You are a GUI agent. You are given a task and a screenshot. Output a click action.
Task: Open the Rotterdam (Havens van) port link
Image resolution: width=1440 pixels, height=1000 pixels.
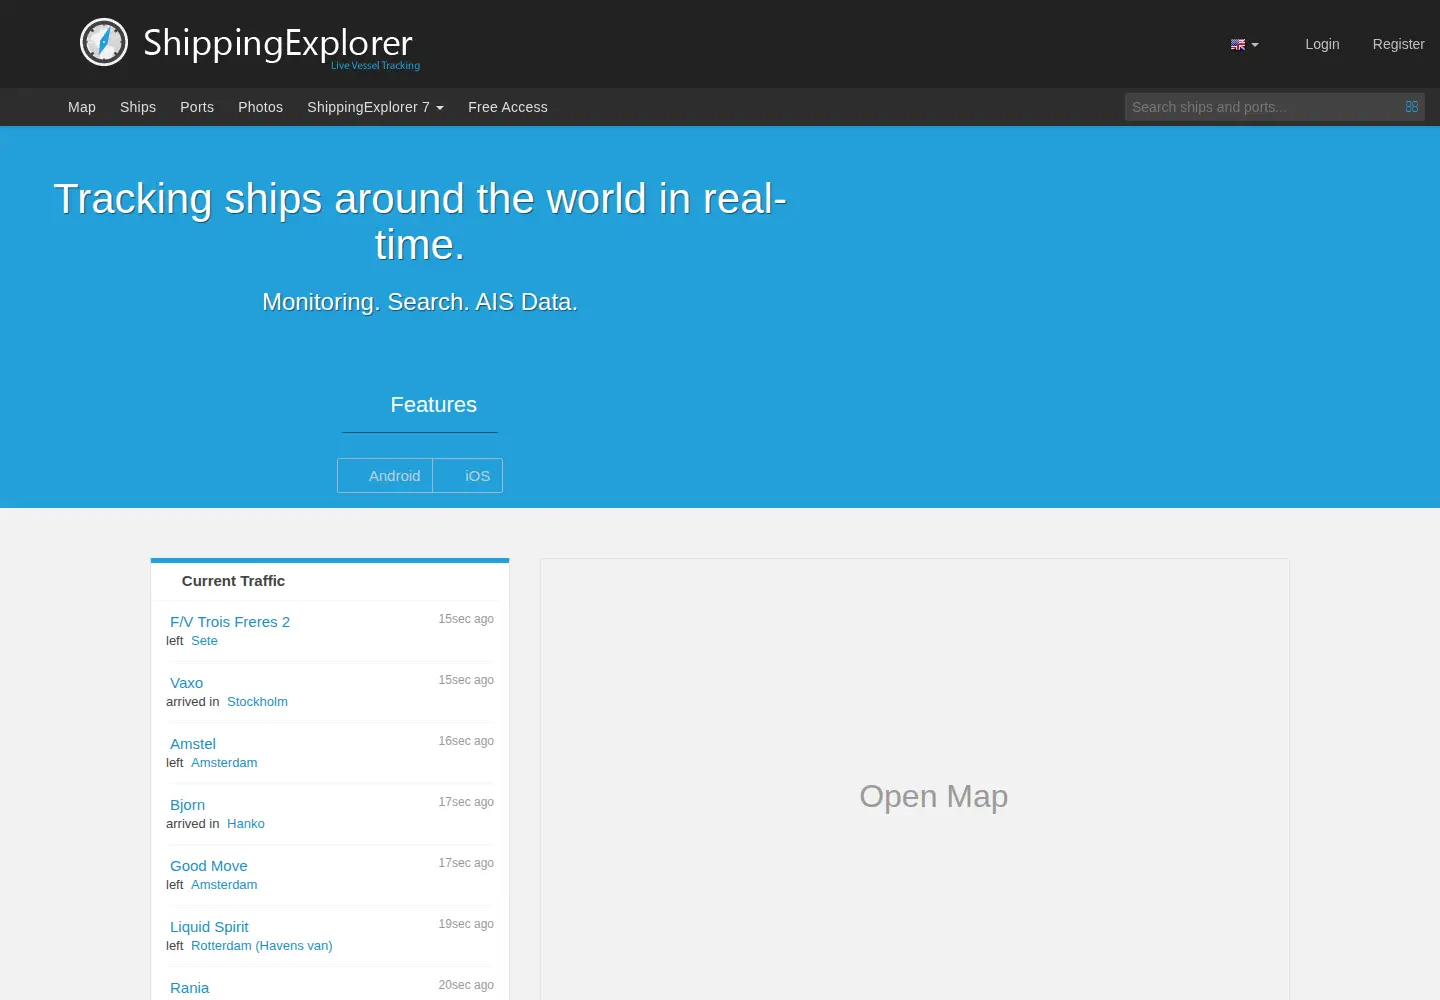(x=262, y=946)
